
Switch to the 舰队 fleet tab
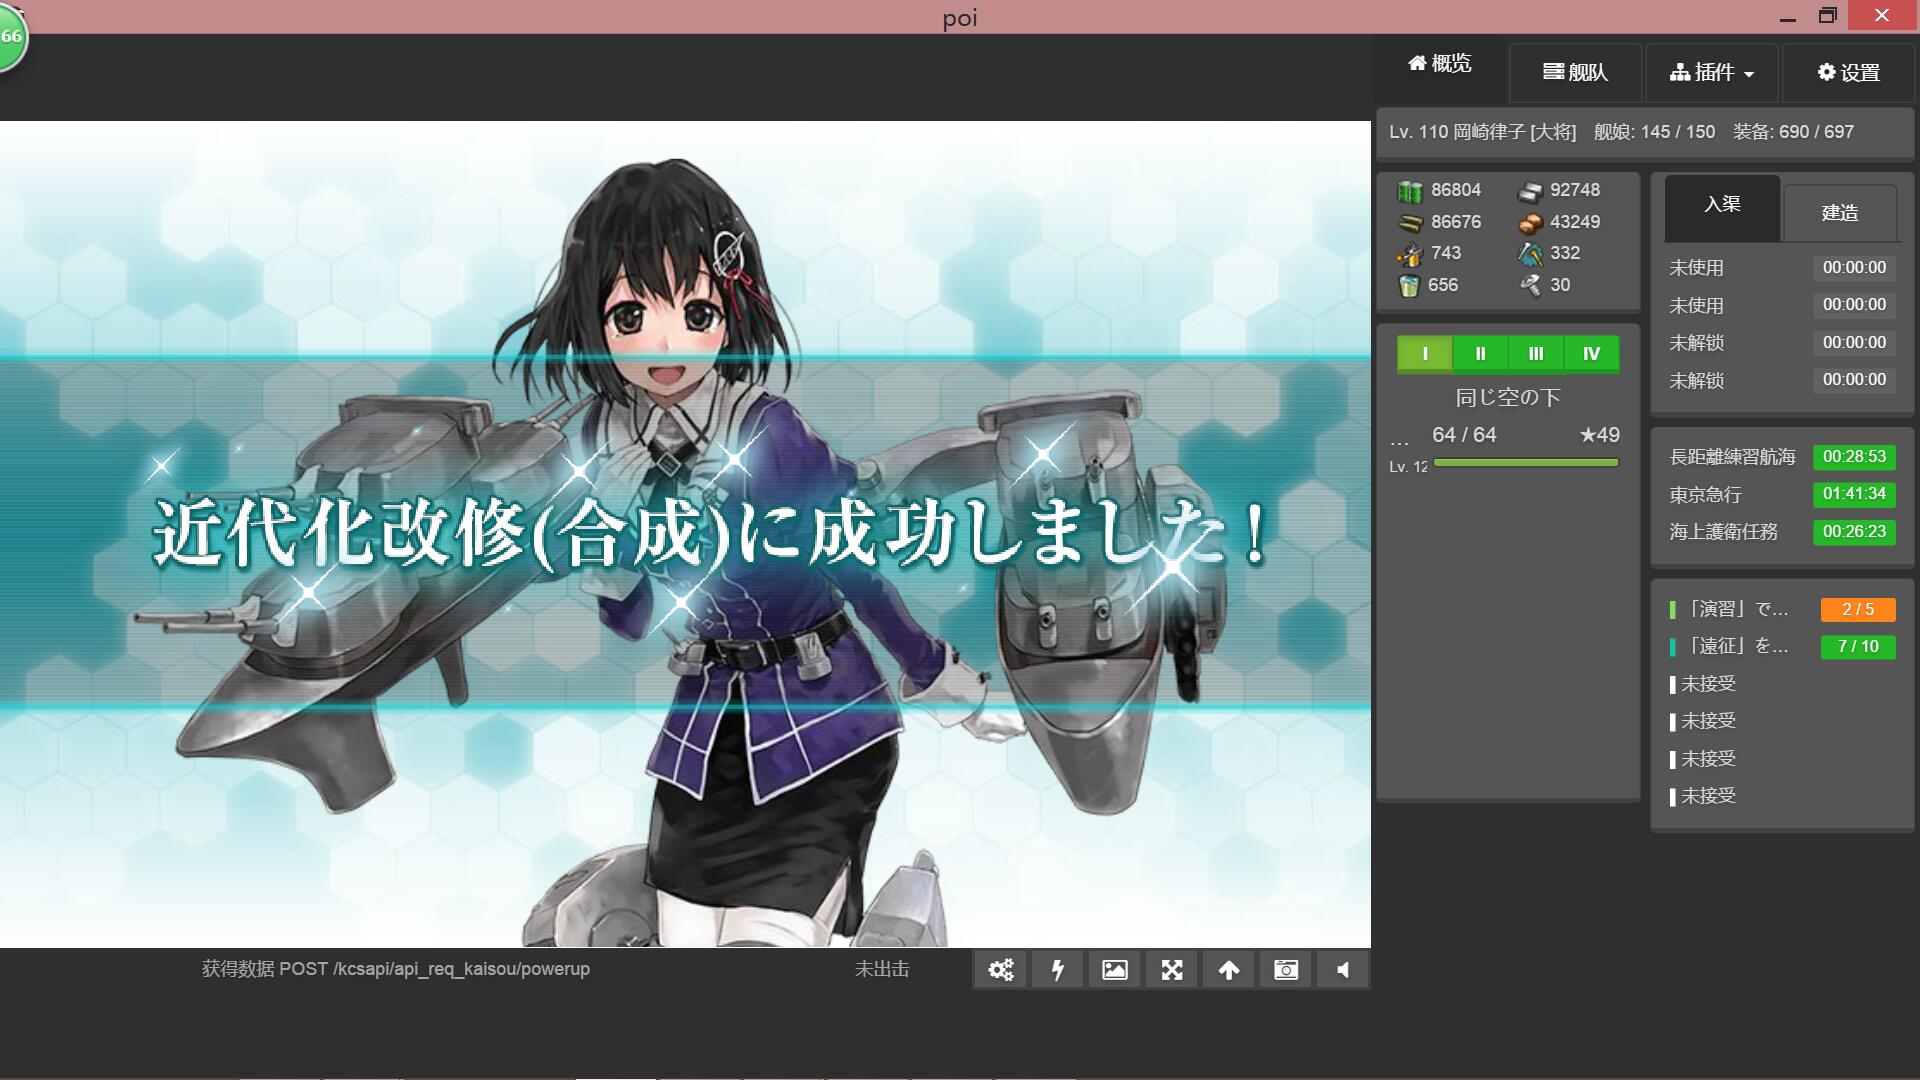coord(1575,73)
